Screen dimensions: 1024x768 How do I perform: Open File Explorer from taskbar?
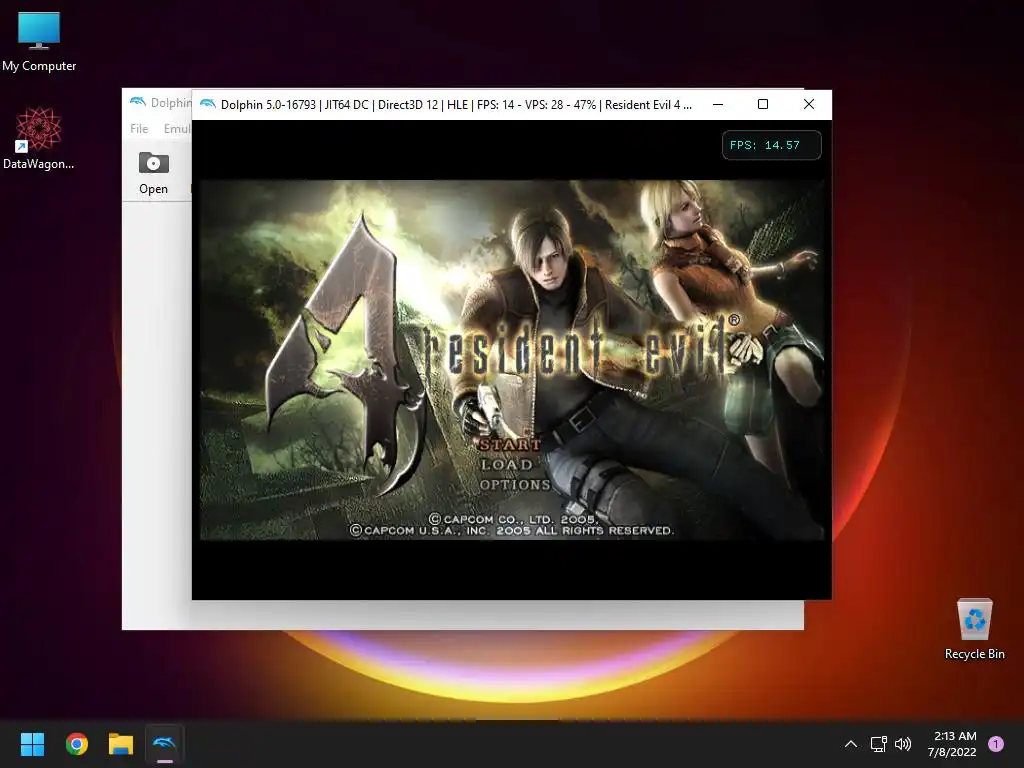pyautogui.click(x=121, y=744)
